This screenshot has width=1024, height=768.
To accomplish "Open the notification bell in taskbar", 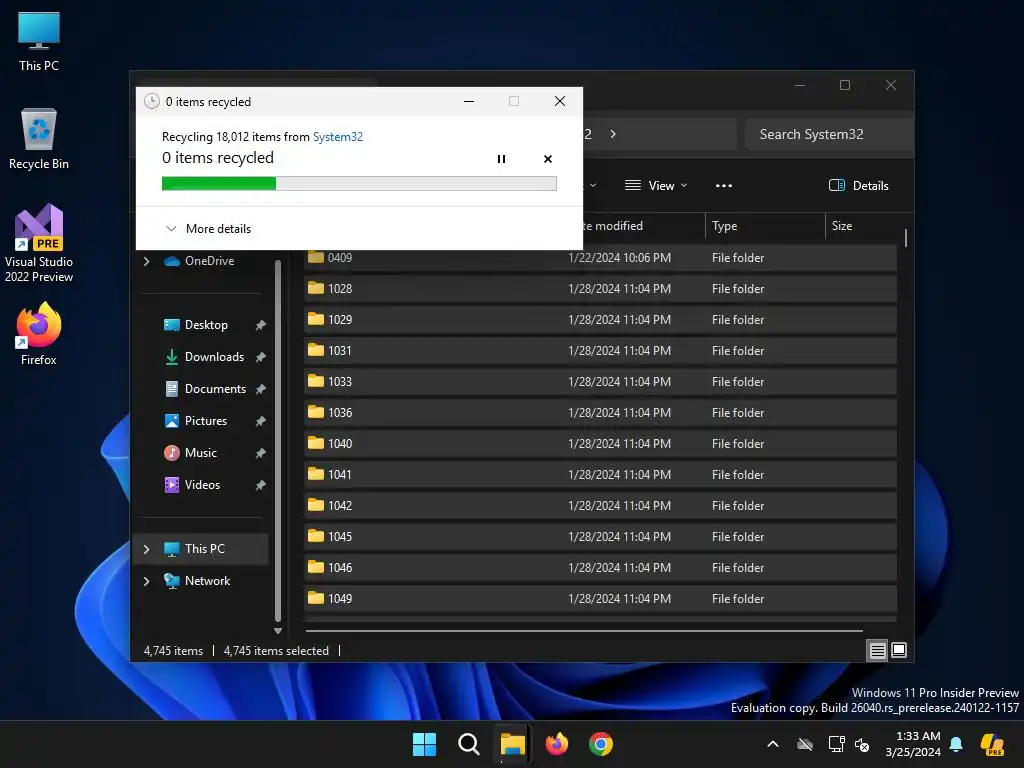I will 957,744.
